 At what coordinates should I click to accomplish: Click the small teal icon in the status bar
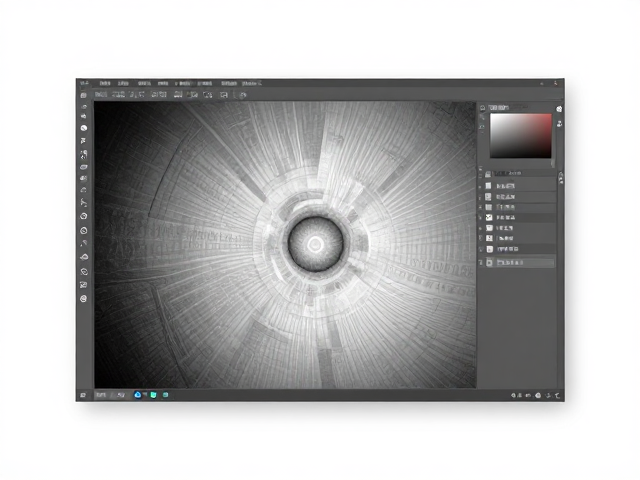point(165,395)
